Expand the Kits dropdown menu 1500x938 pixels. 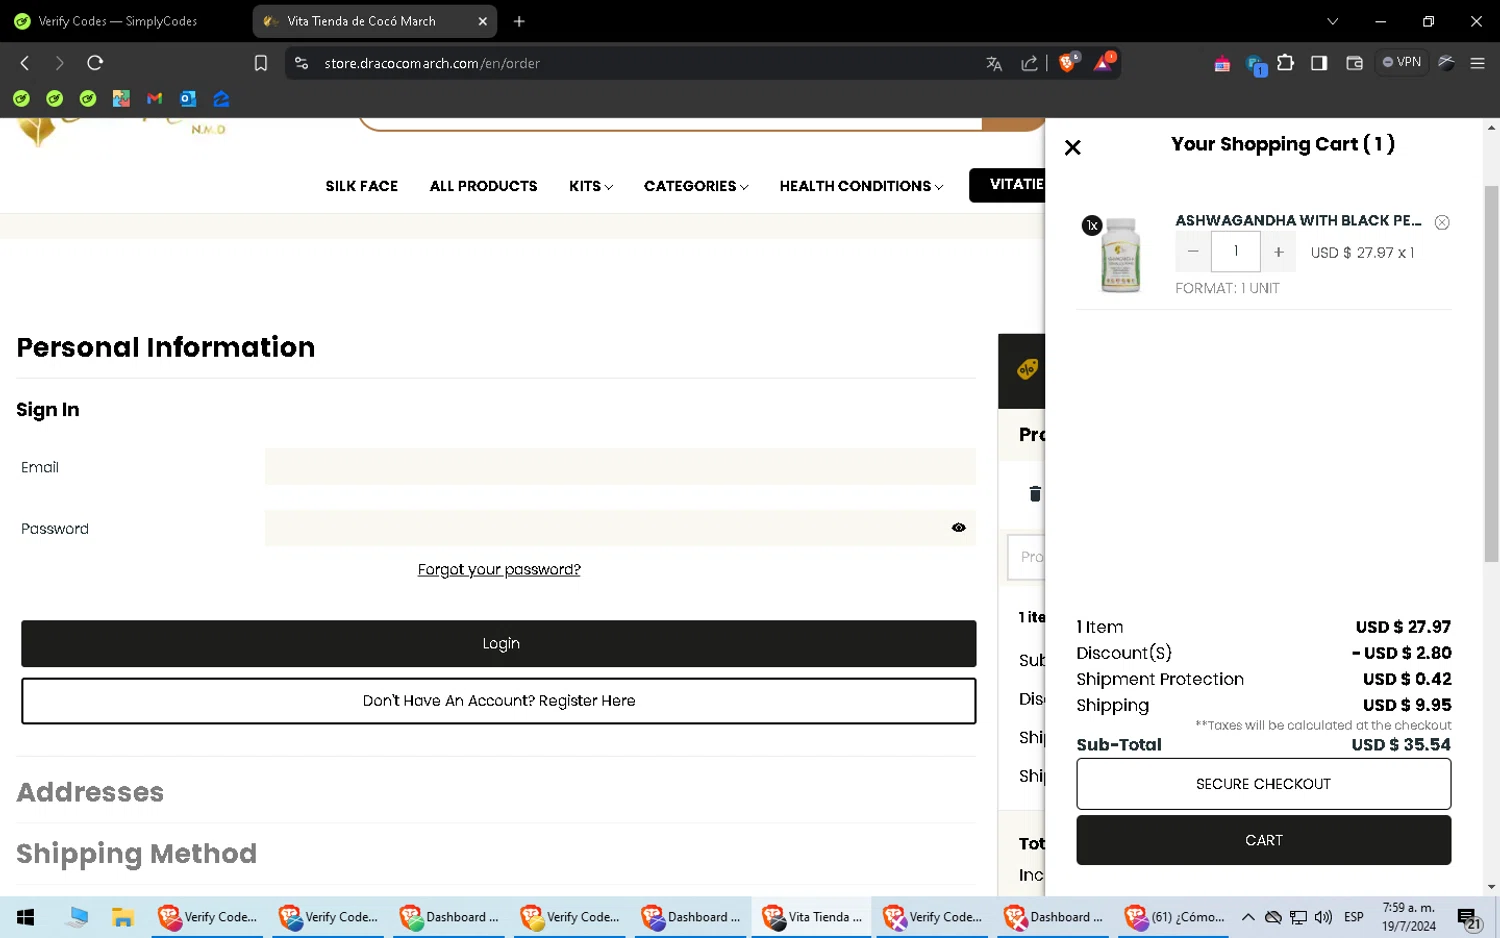(x=591, y=186)
